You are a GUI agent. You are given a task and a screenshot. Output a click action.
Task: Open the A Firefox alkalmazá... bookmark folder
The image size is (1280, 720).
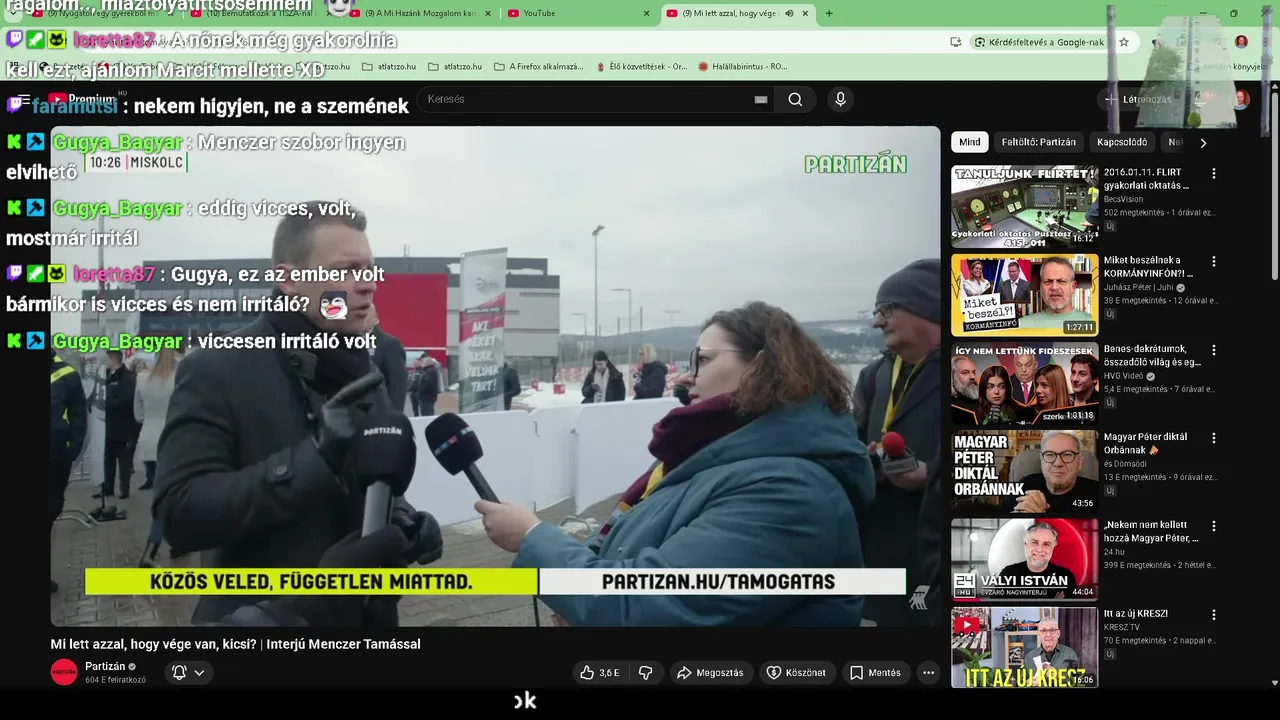538,66
